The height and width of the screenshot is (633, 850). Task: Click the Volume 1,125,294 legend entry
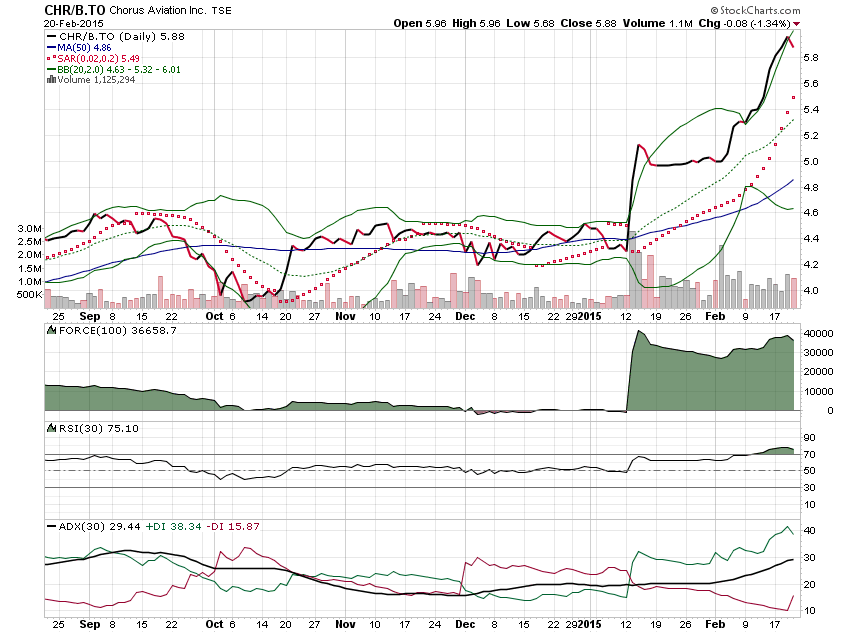[96, 80]
